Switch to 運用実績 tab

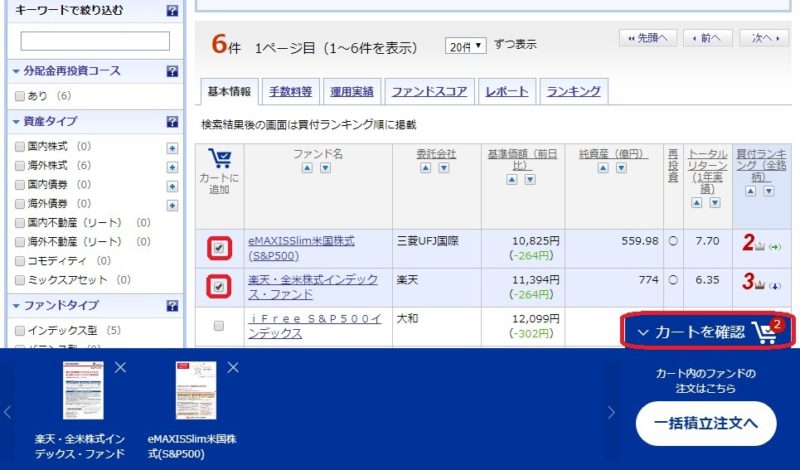point(352,91)
